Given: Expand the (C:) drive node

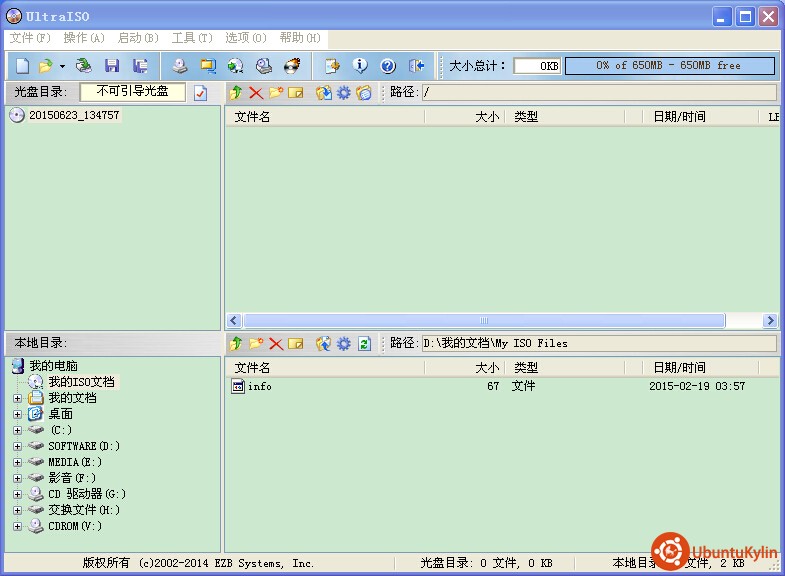Looking at the screenshot, I should 18,430.
